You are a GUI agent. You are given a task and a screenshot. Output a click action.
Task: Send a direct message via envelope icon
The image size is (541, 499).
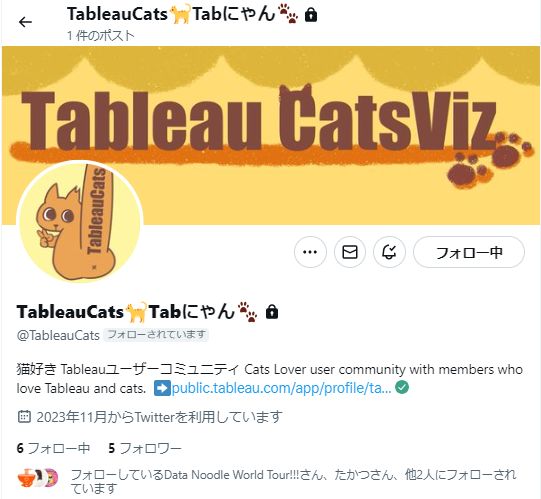(350, 252)
